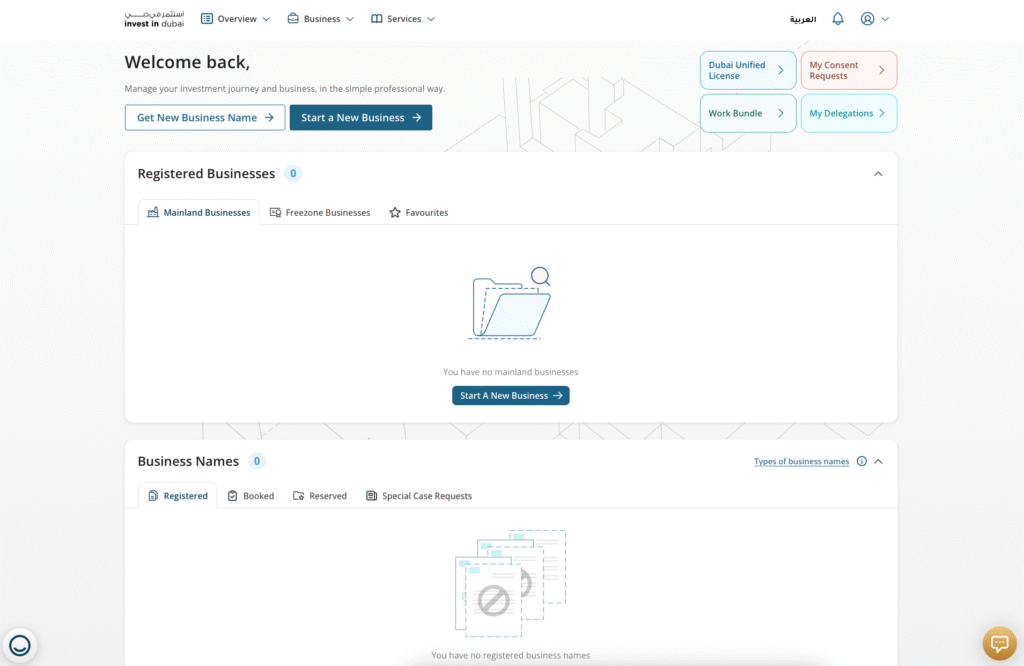Click the round smiley feedback icon

pyautogui.click(x=20, y=646)
